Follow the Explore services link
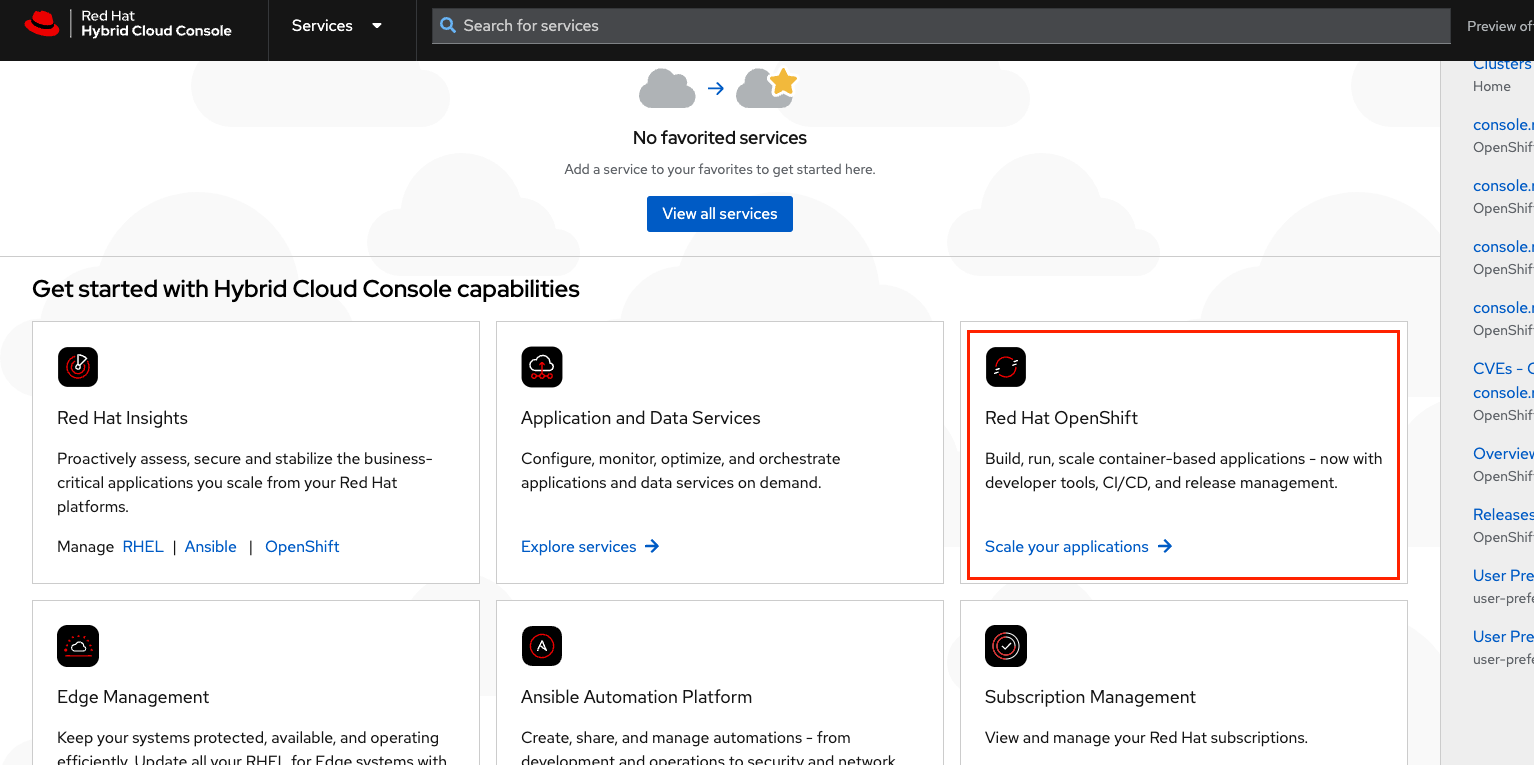 [579, 547]
